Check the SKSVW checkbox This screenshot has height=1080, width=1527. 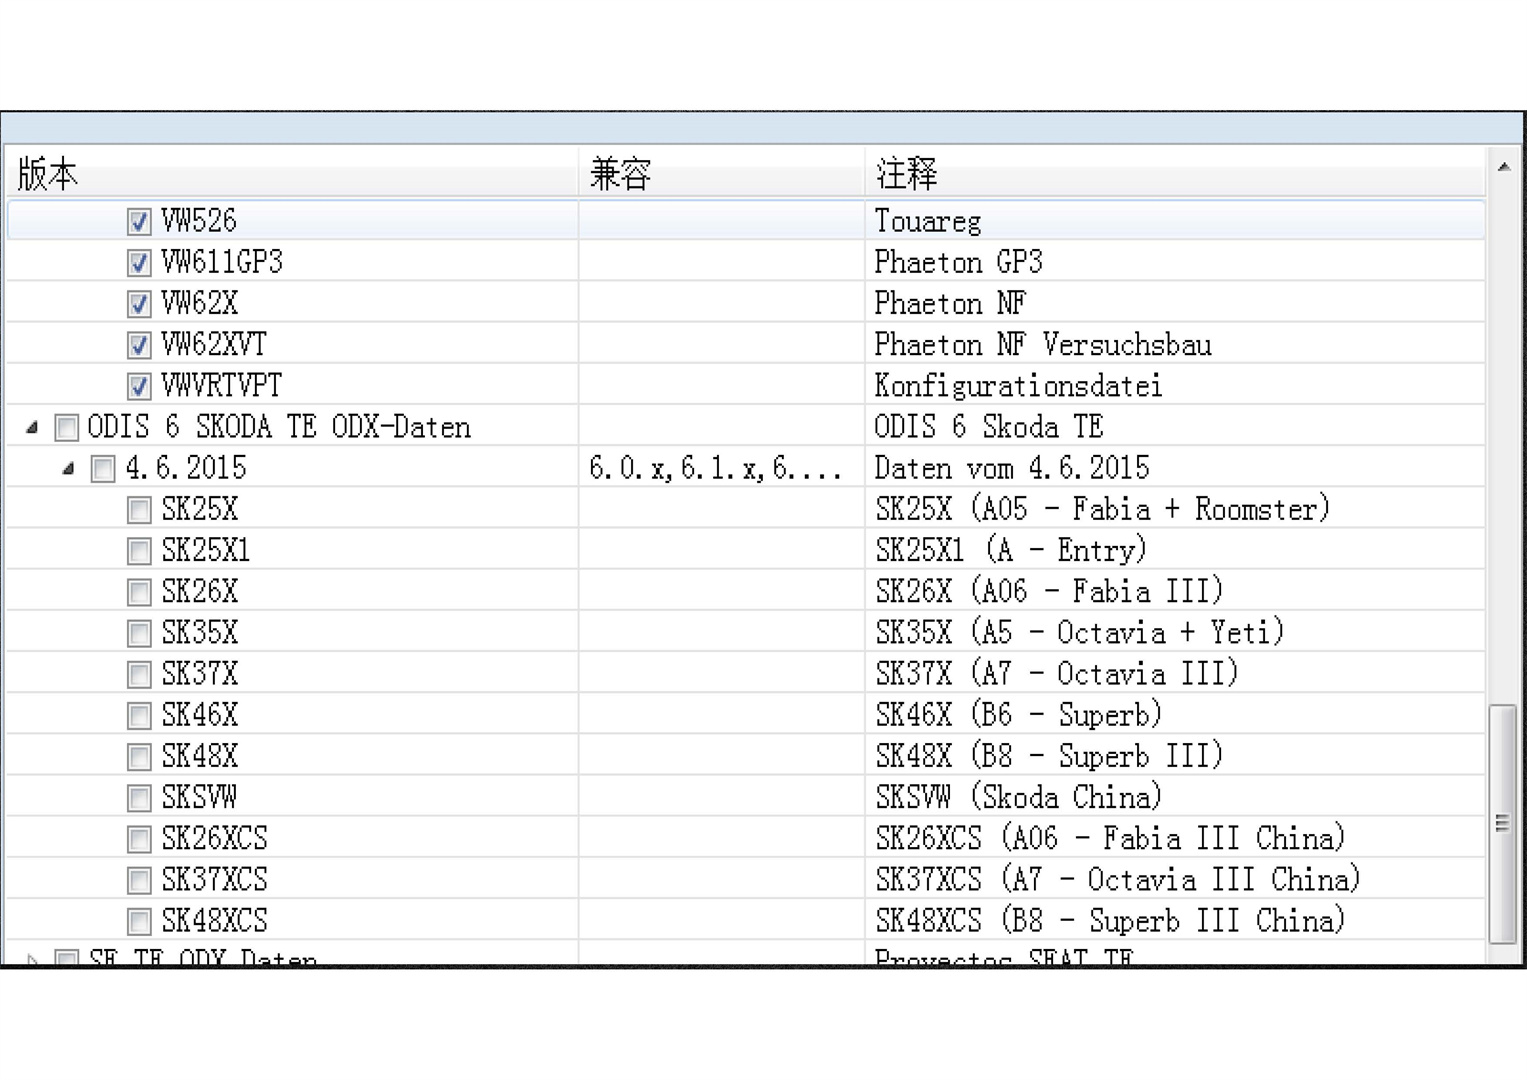click(139, 798)
